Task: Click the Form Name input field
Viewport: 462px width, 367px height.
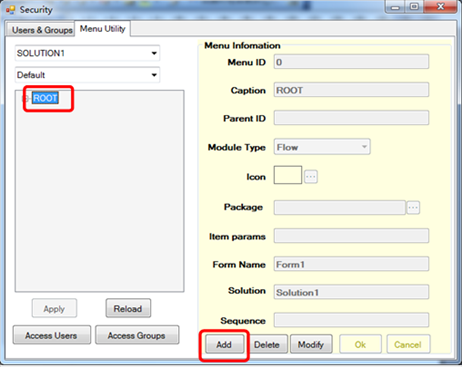Action: [x=351, y=264]
